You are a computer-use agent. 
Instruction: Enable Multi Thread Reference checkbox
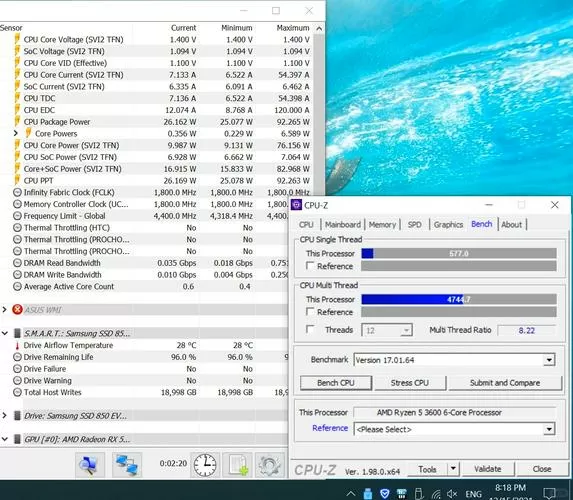(310, 312)
